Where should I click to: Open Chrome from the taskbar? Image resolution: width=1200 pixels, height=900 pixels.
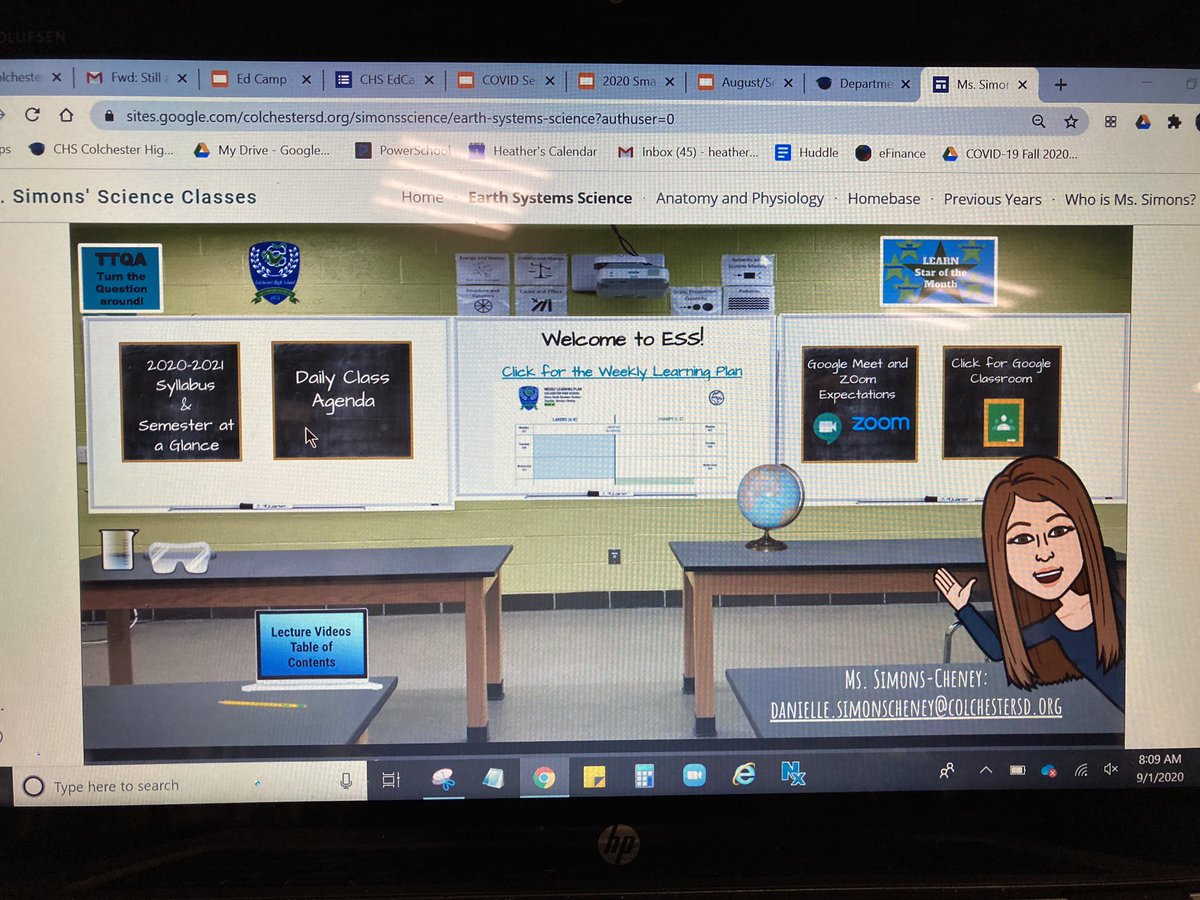tap(544, 777)
